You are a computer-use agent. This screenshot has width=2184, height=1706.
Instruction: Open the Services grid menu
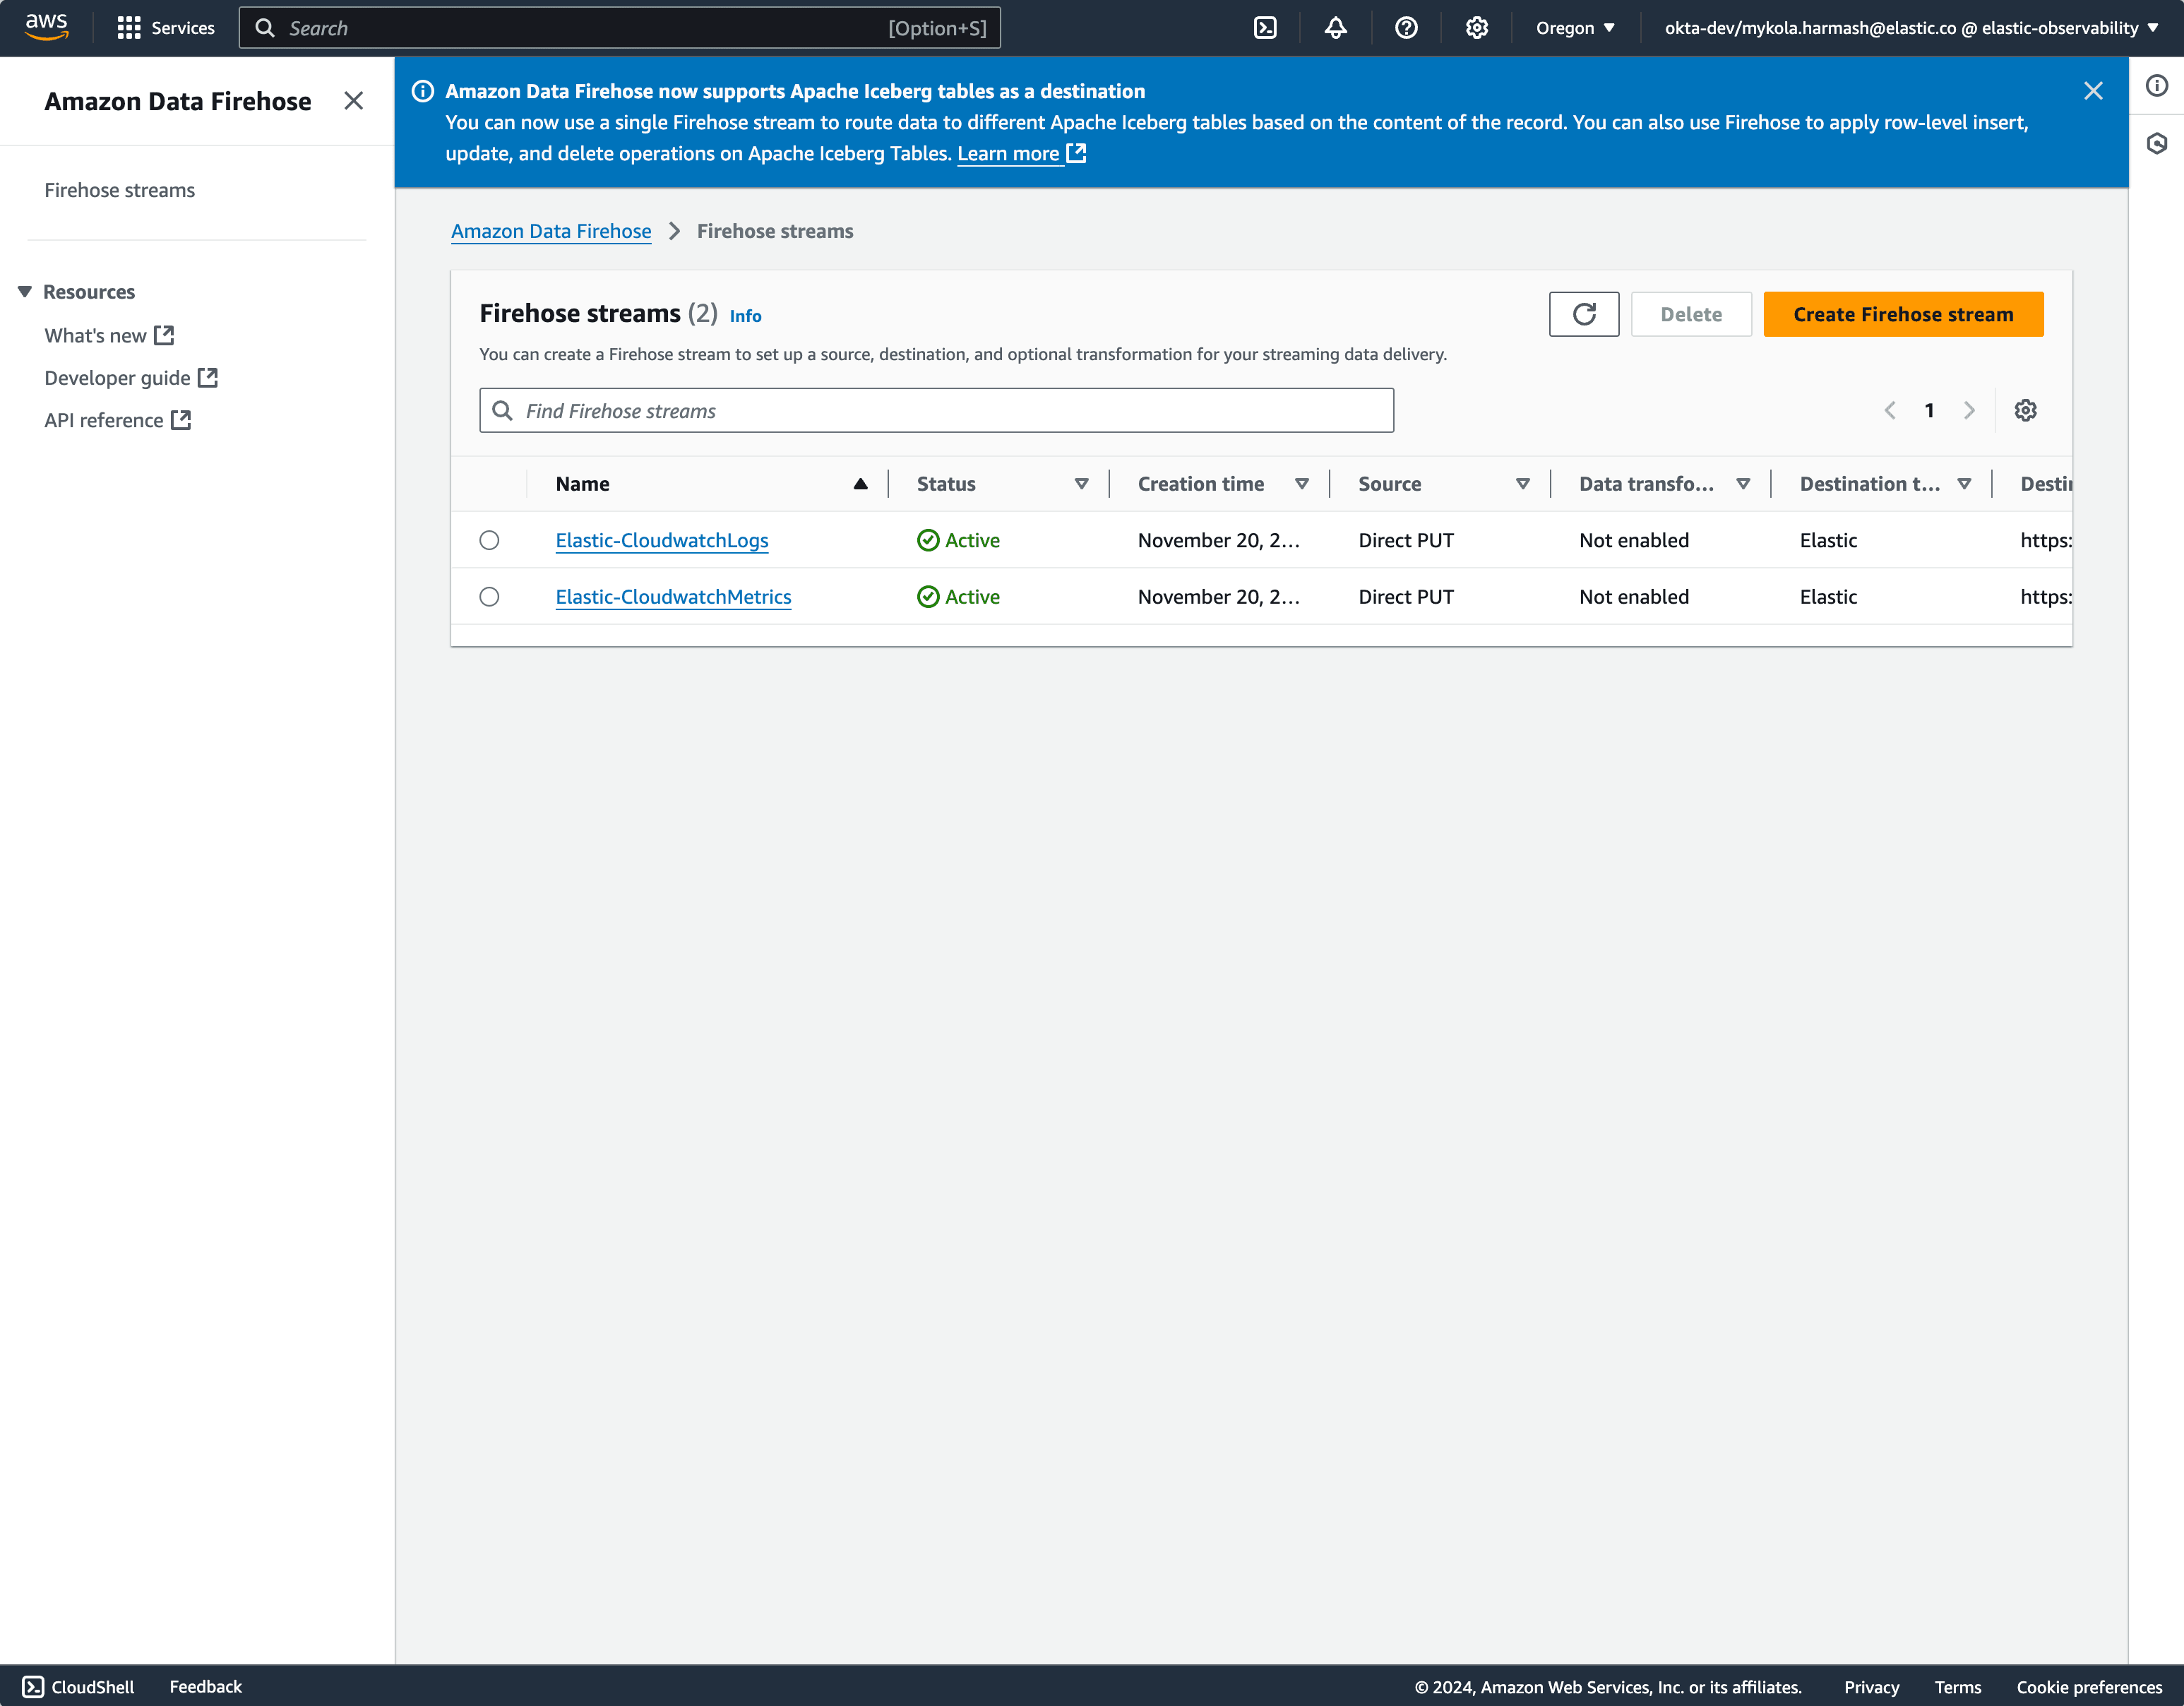coord(129,28)
